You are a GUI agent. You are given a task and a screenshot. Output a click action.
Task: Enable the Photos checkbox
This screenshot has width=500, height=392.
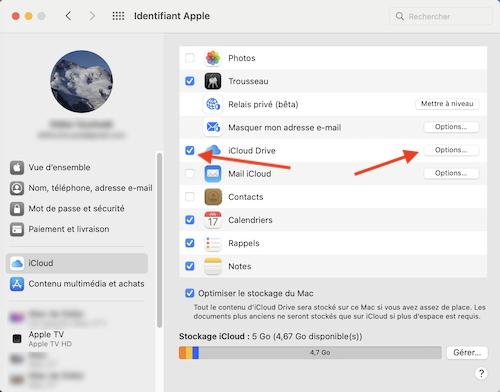[x=190, y=58]
